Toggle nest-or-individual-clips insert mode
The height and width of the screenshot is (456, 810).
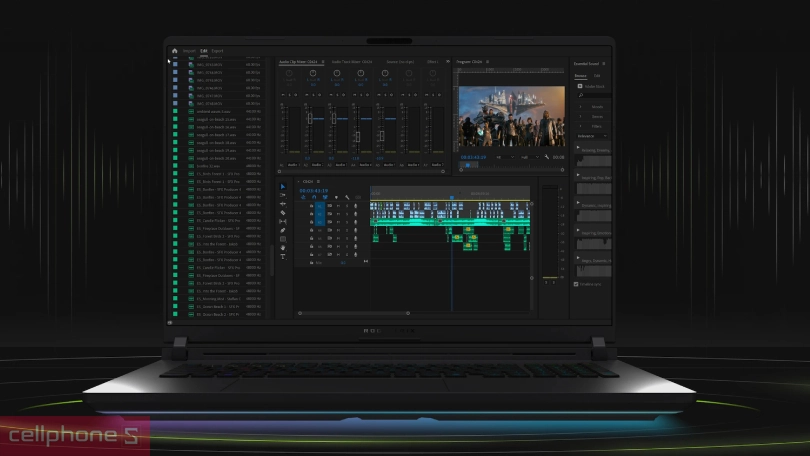coord(303,197)
